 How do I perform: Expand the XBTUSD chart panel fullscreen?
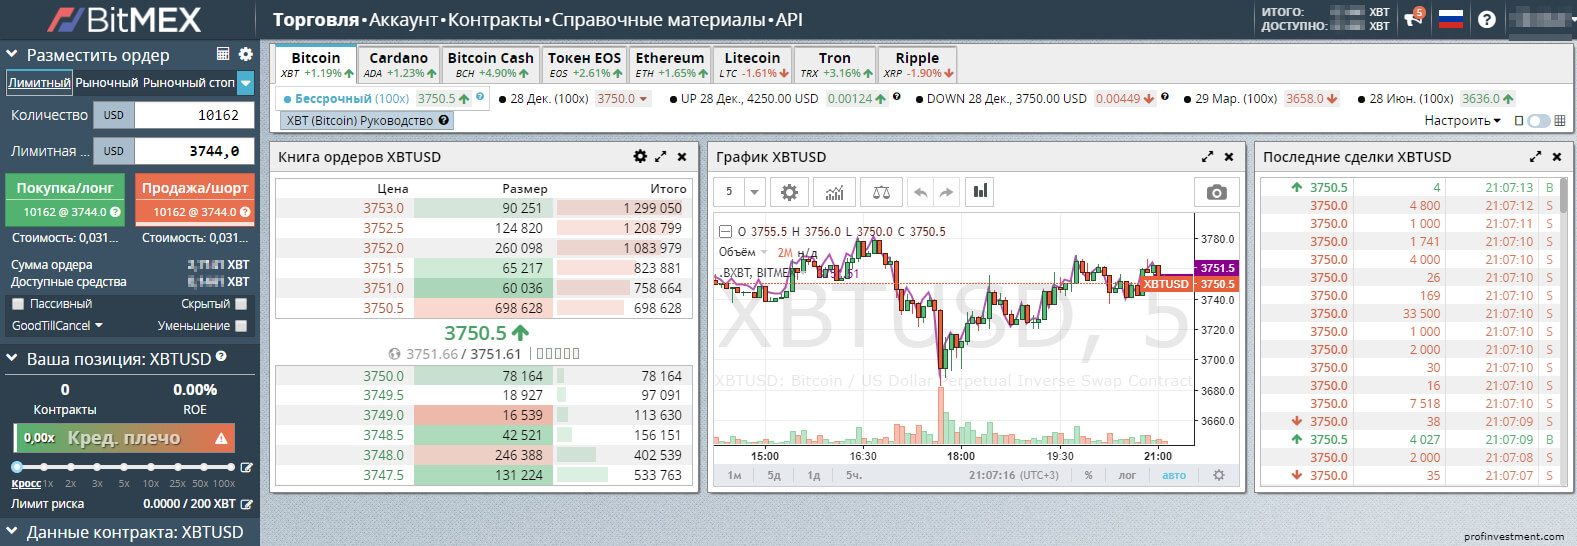coord(1207,157)
